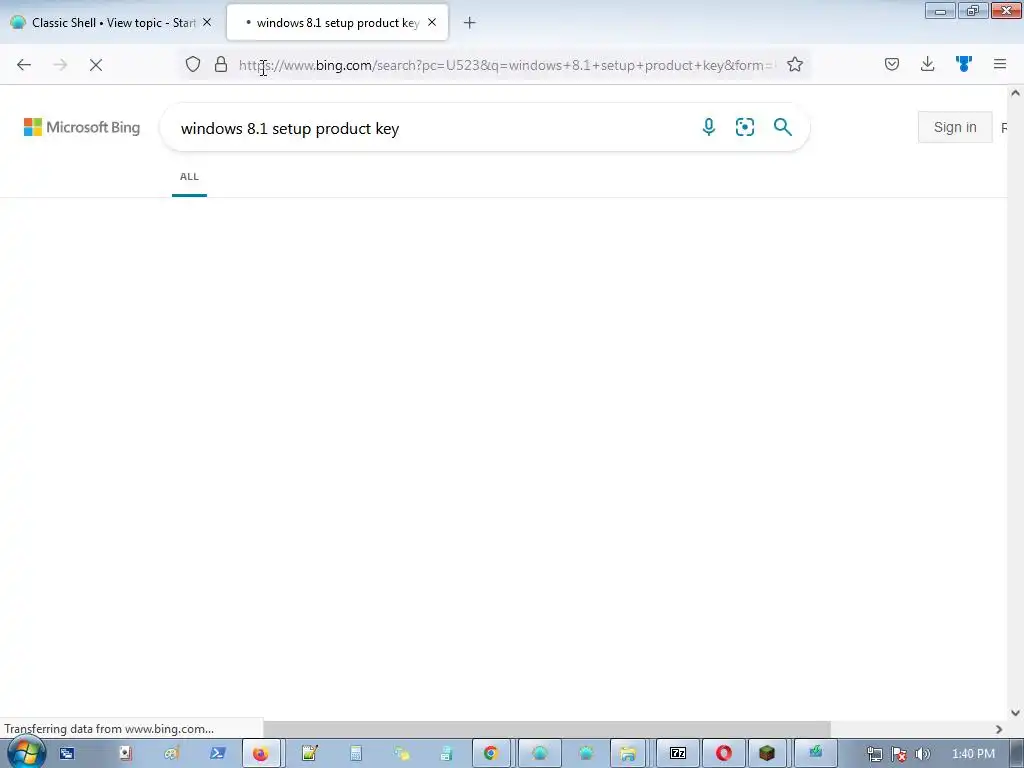Viewport: 1024px width, 768px height.
Task: Click the site padlock security icon
Action: point(221,65)
